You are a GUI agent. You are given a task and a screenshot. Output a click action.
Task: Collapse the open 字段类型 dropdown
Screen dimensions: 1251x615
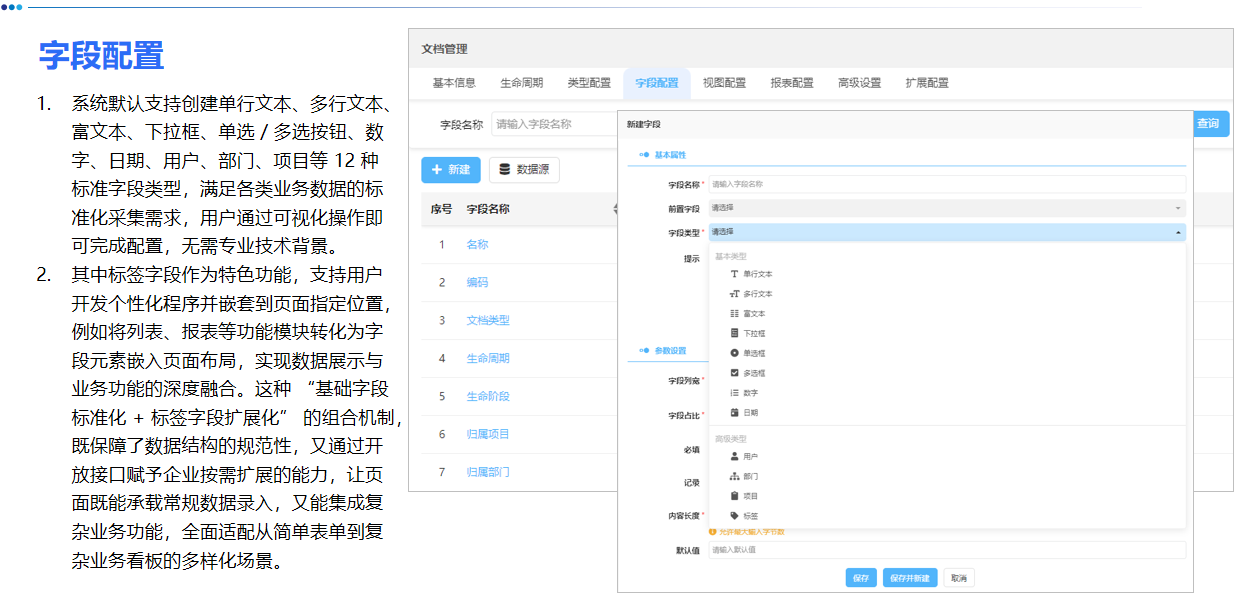[x=1178, y=231]
